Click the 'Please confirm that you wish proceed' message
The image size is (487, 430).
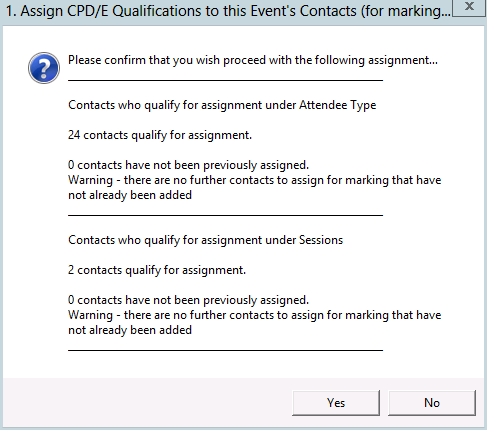coord(253,60)
